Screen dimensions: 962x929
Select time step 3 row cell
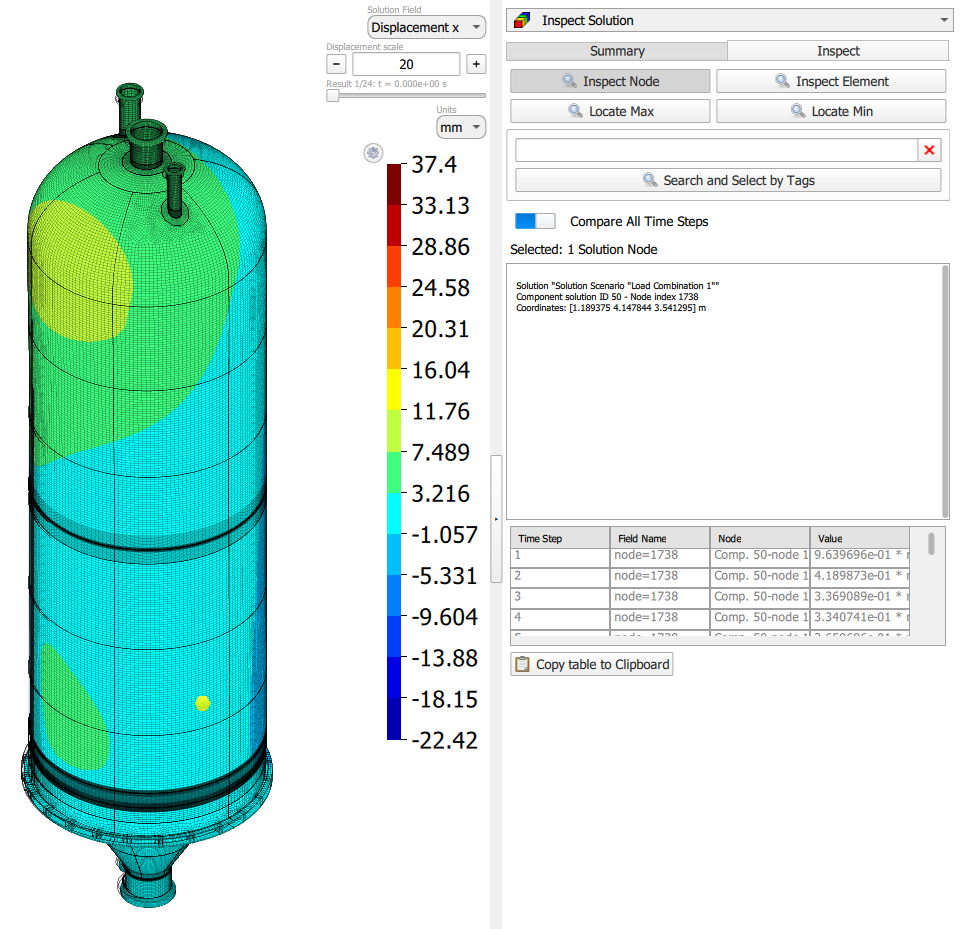pos(560,596)
